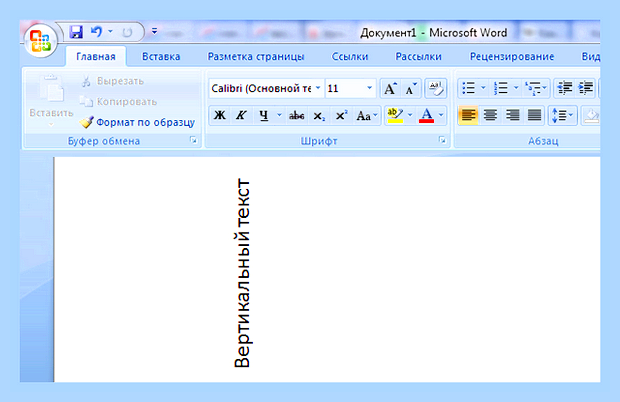This screenshot has height=402, width=620.
Task: Activate Формат по образцу painter
Action: pos(137,122)
